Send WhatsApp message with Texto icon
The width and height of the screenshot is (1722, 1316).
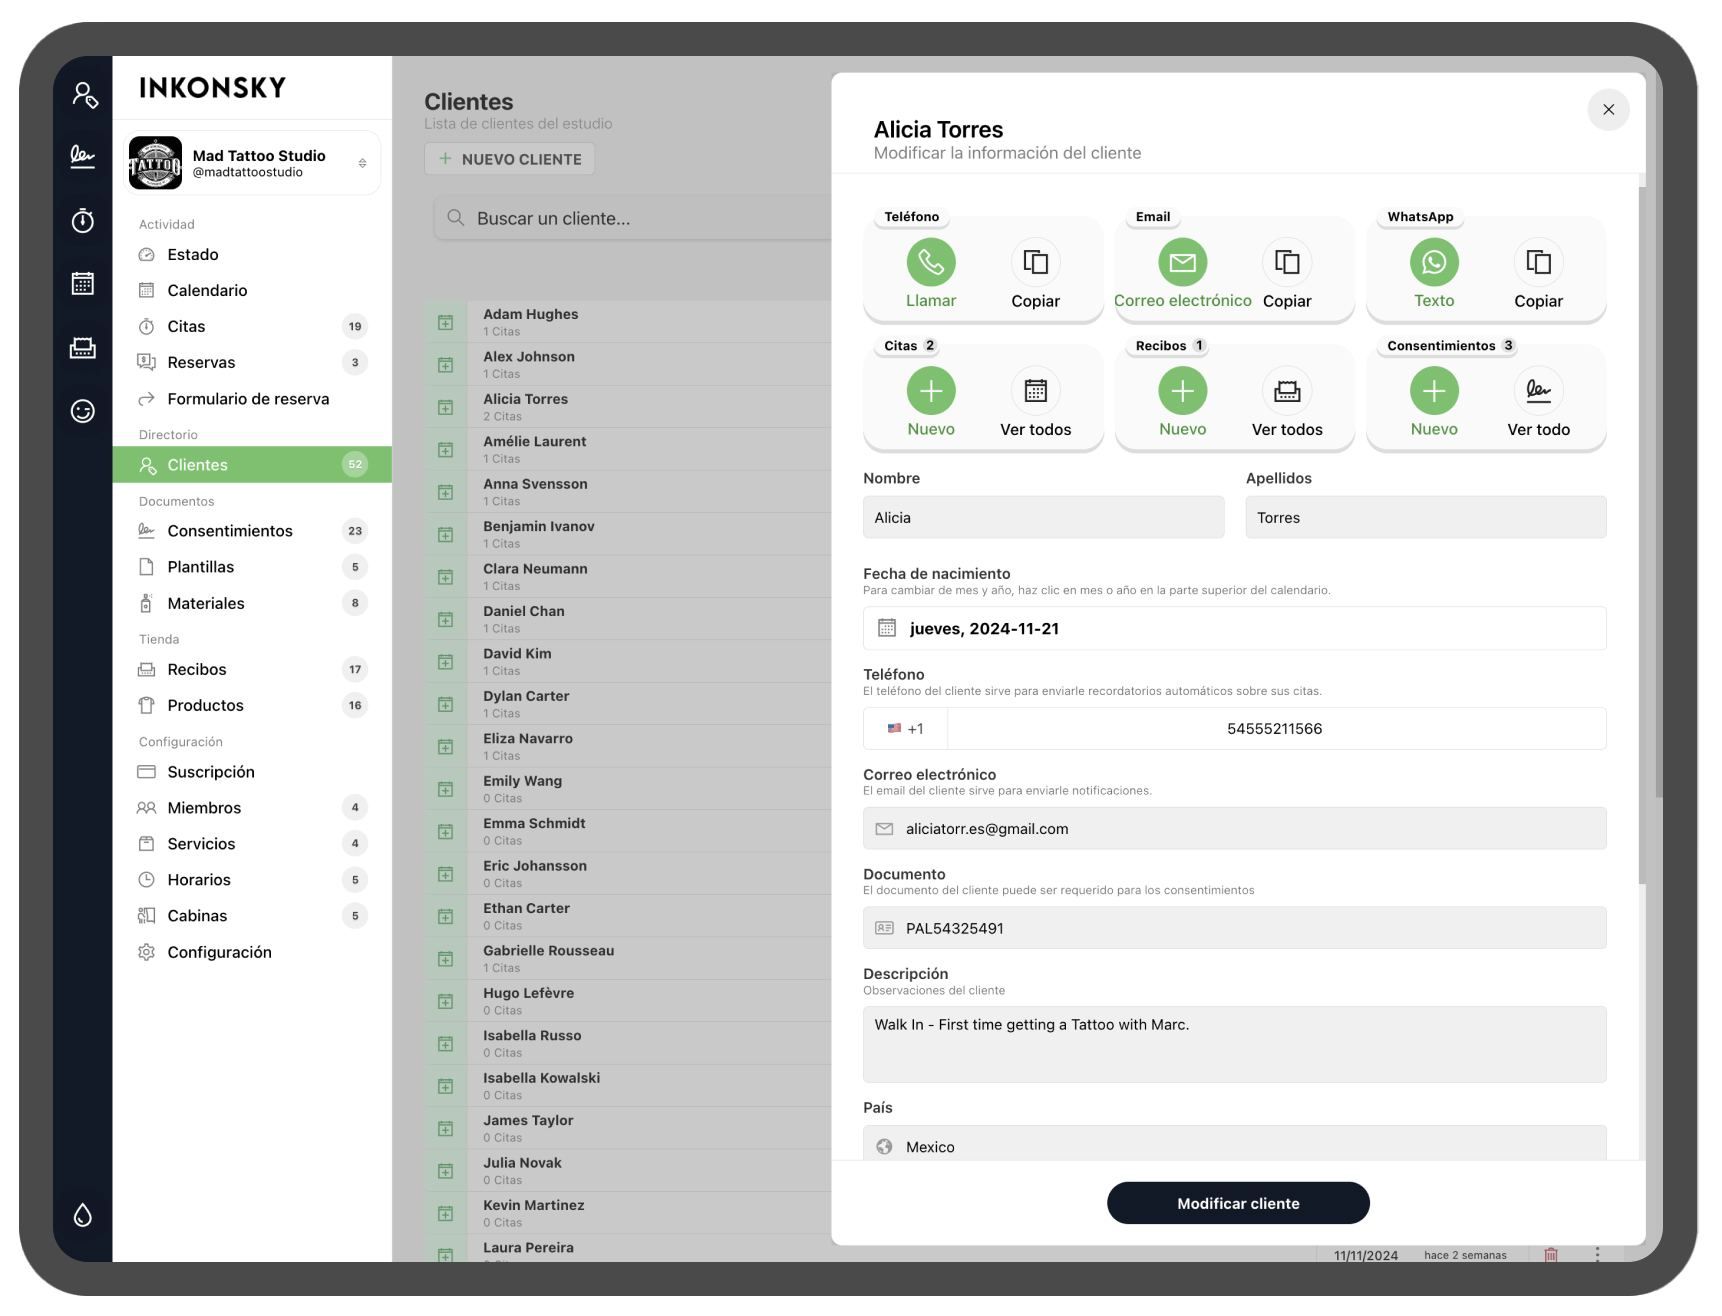pyautogui.click(x=1434, y=262)
